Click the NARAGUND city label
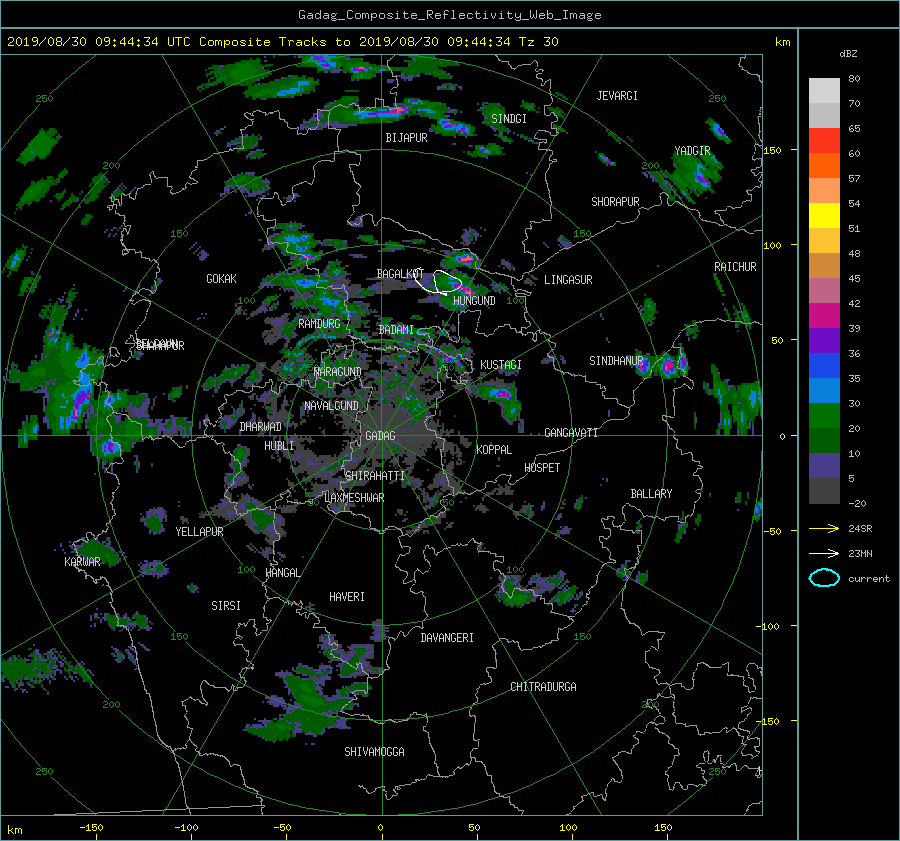The width and height of the screenshot is (900, 841). click(x=337, y=372)
